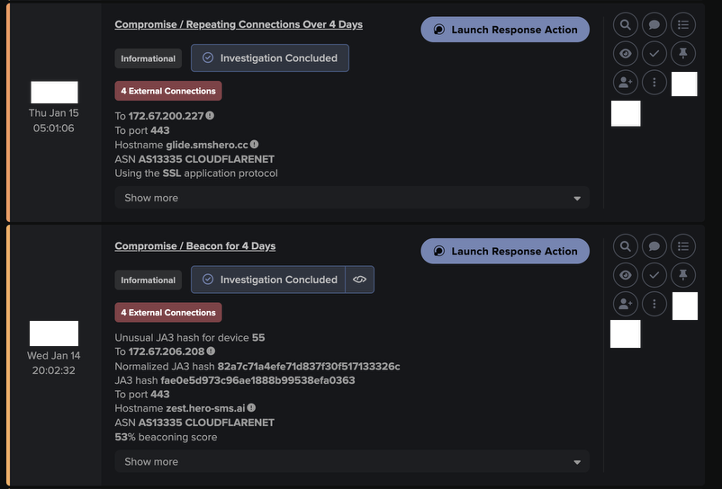Open search icon for Beacon for 4 Days alert
This screenshot has height=489, width=722.
pos(625,246)
